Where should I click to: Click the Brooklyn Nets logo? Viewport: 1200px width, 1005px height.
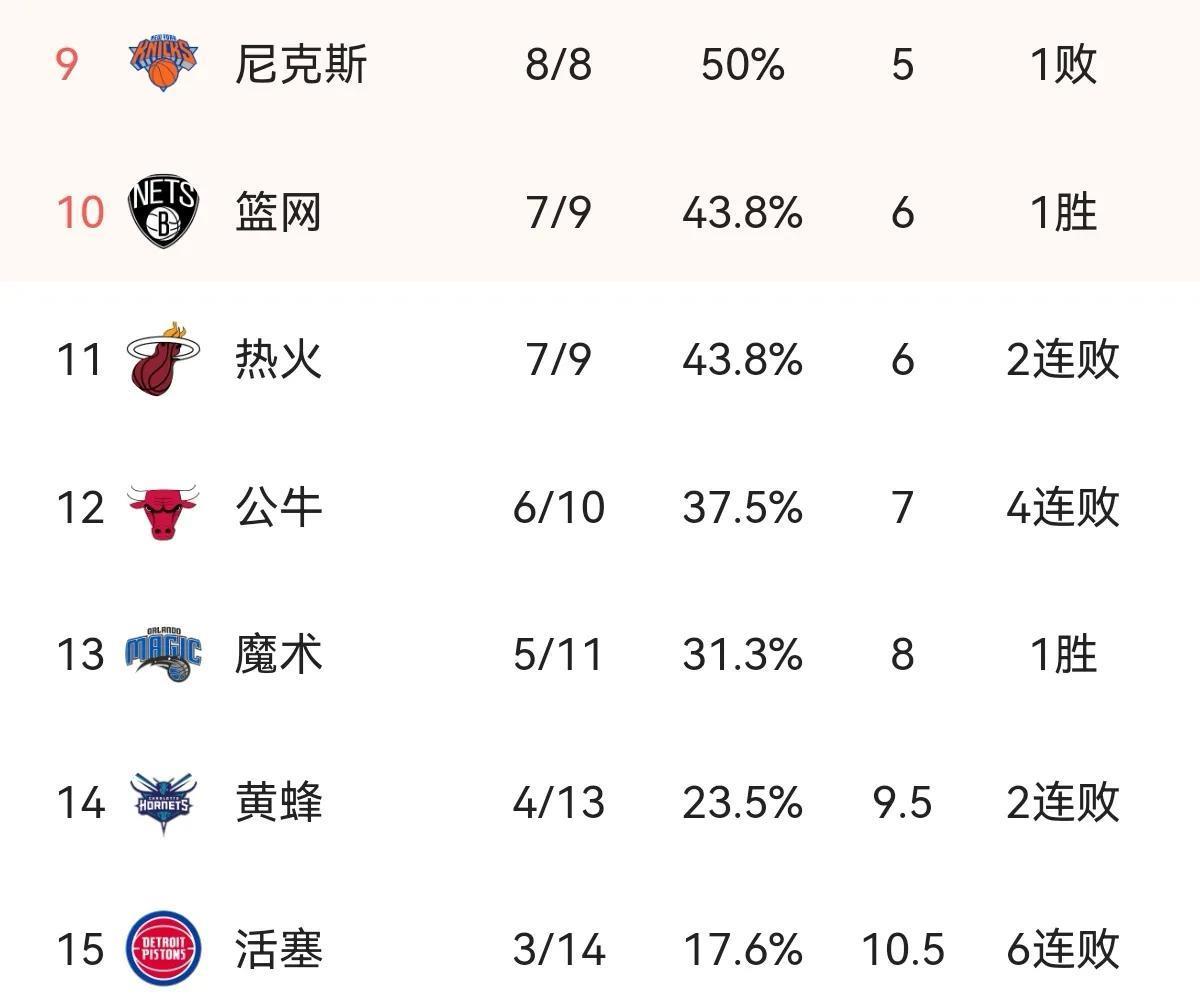(x=164, y=212)
